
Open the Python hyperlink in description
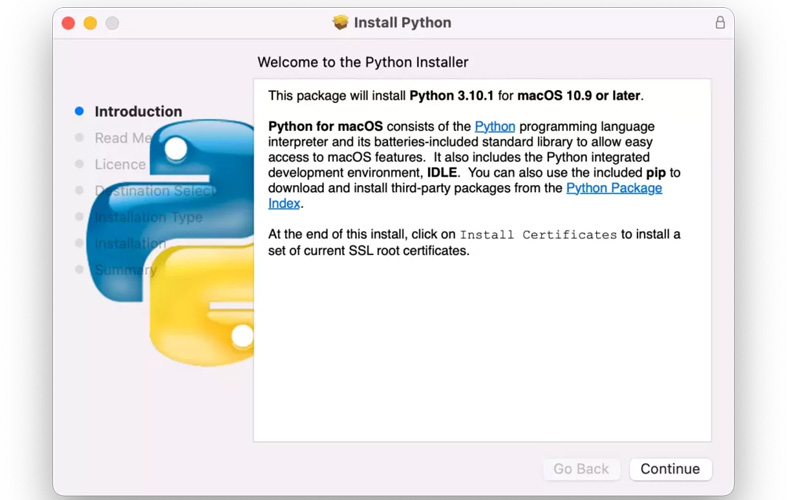(495, 126)
